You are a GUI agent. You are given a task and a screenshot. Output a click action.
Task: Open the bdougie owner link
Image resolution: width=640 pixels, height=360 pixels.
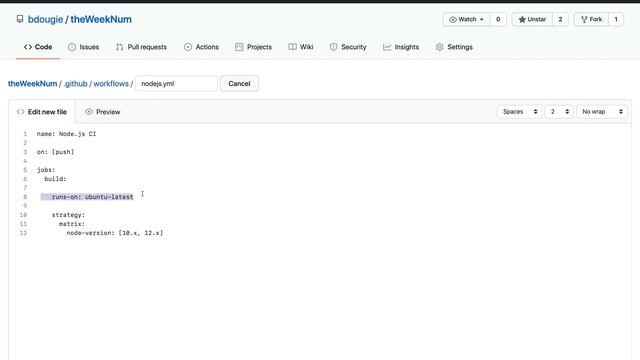[45, 19]
